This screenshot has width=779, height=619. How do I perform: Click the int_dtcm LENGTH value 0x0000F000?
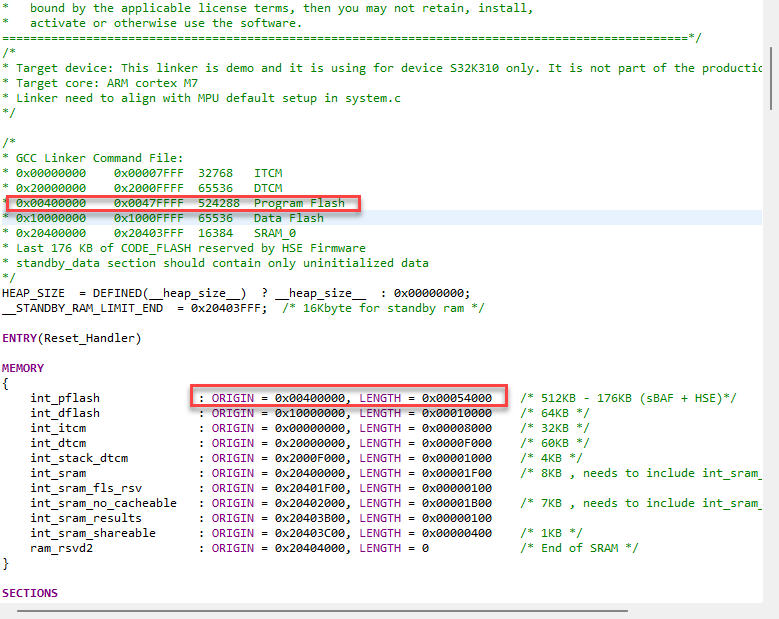[x=457, y=443]
